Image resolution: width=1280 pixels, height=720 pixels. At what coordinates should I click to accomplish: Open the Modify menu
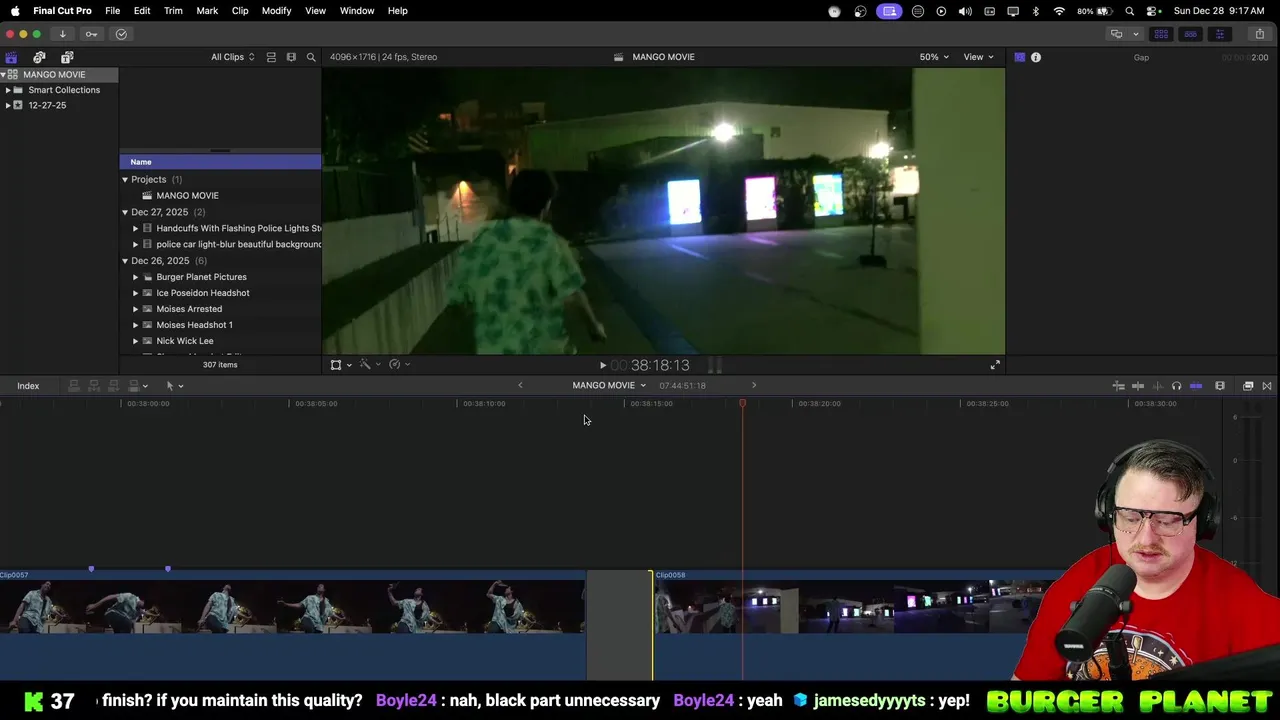click(276, 10)
